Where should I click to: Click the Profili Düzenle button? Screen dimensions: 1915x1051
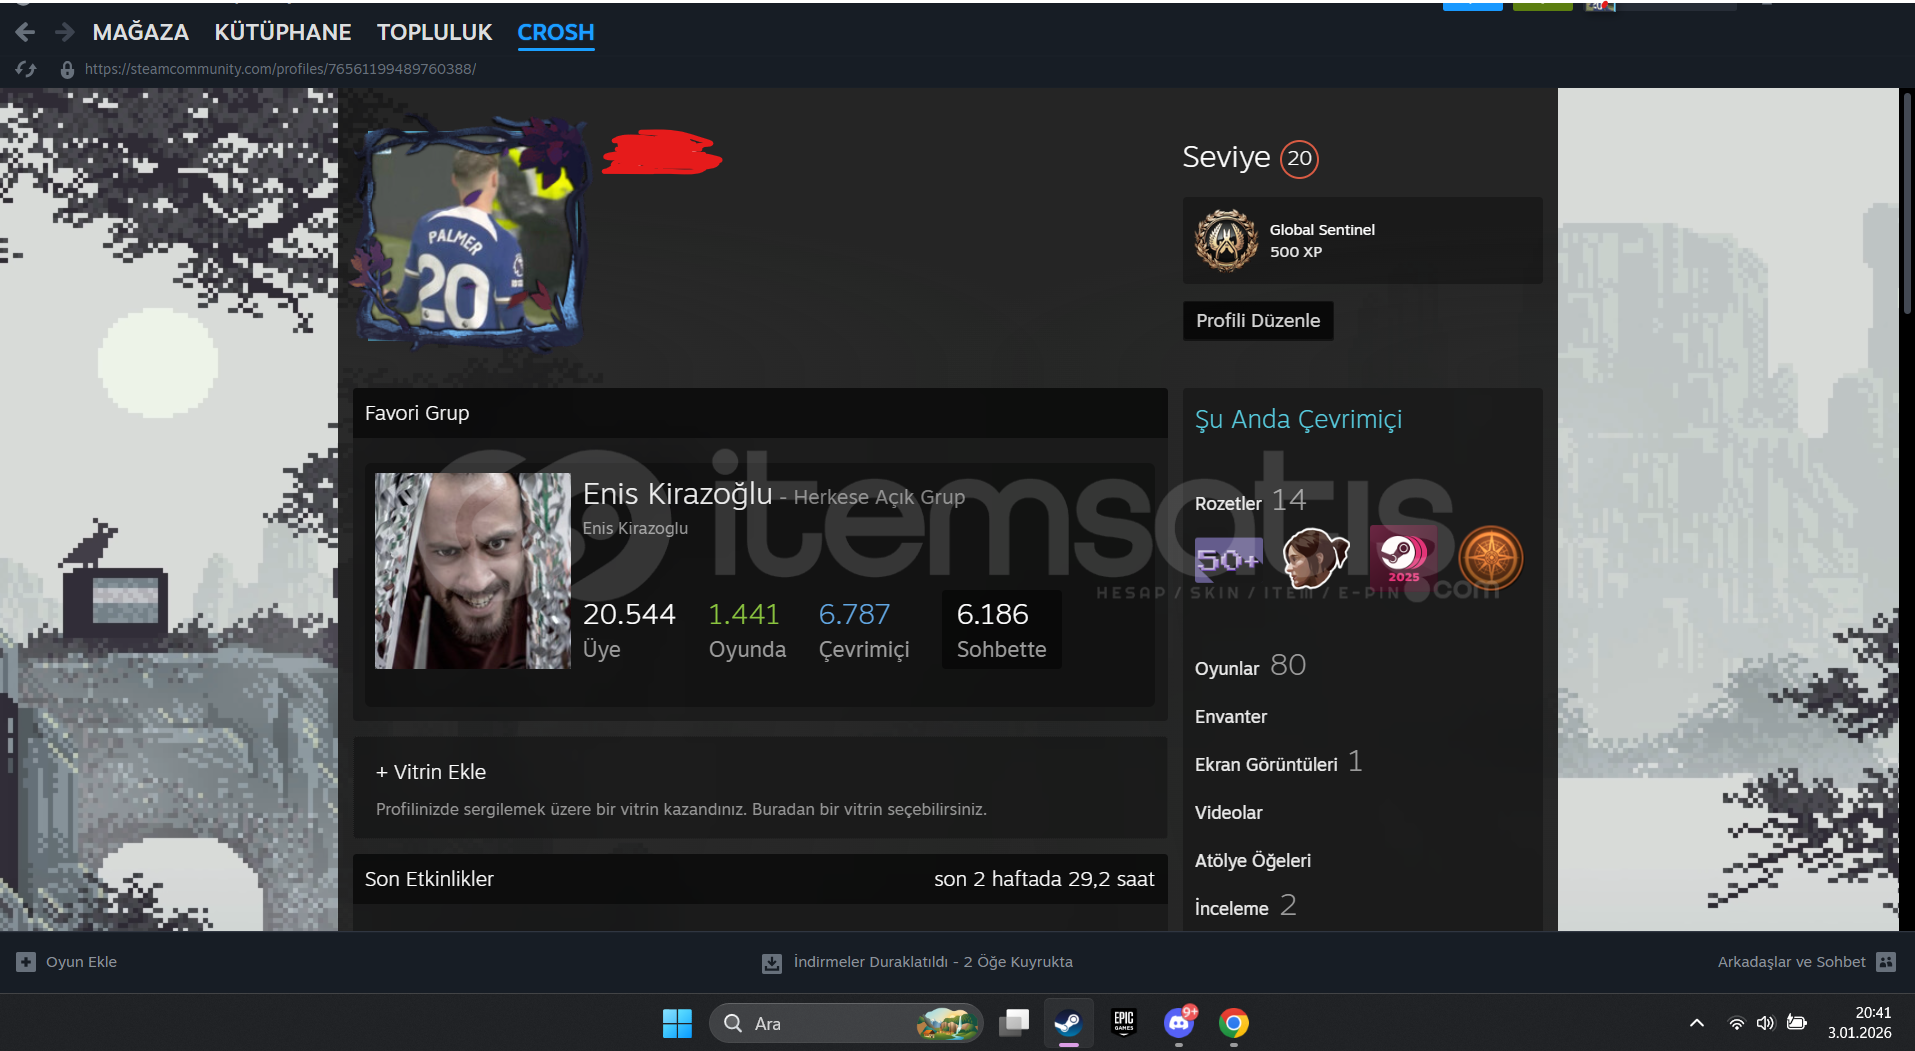pos(1258,321)
